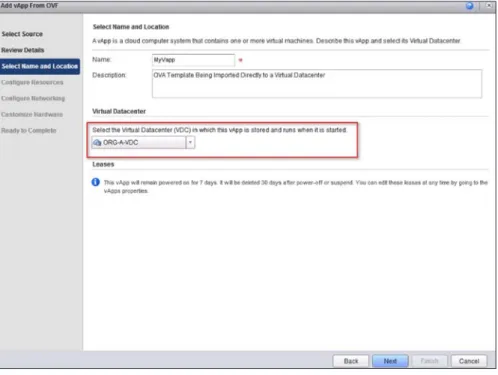Go to Select Source step
This screenshot has width=498, height=375.
[x=22, y=34]
